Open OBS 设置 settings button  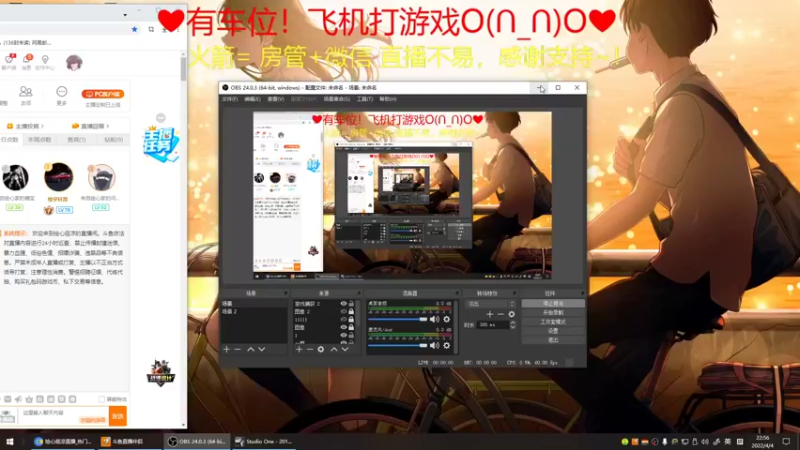tap(553, 331)
